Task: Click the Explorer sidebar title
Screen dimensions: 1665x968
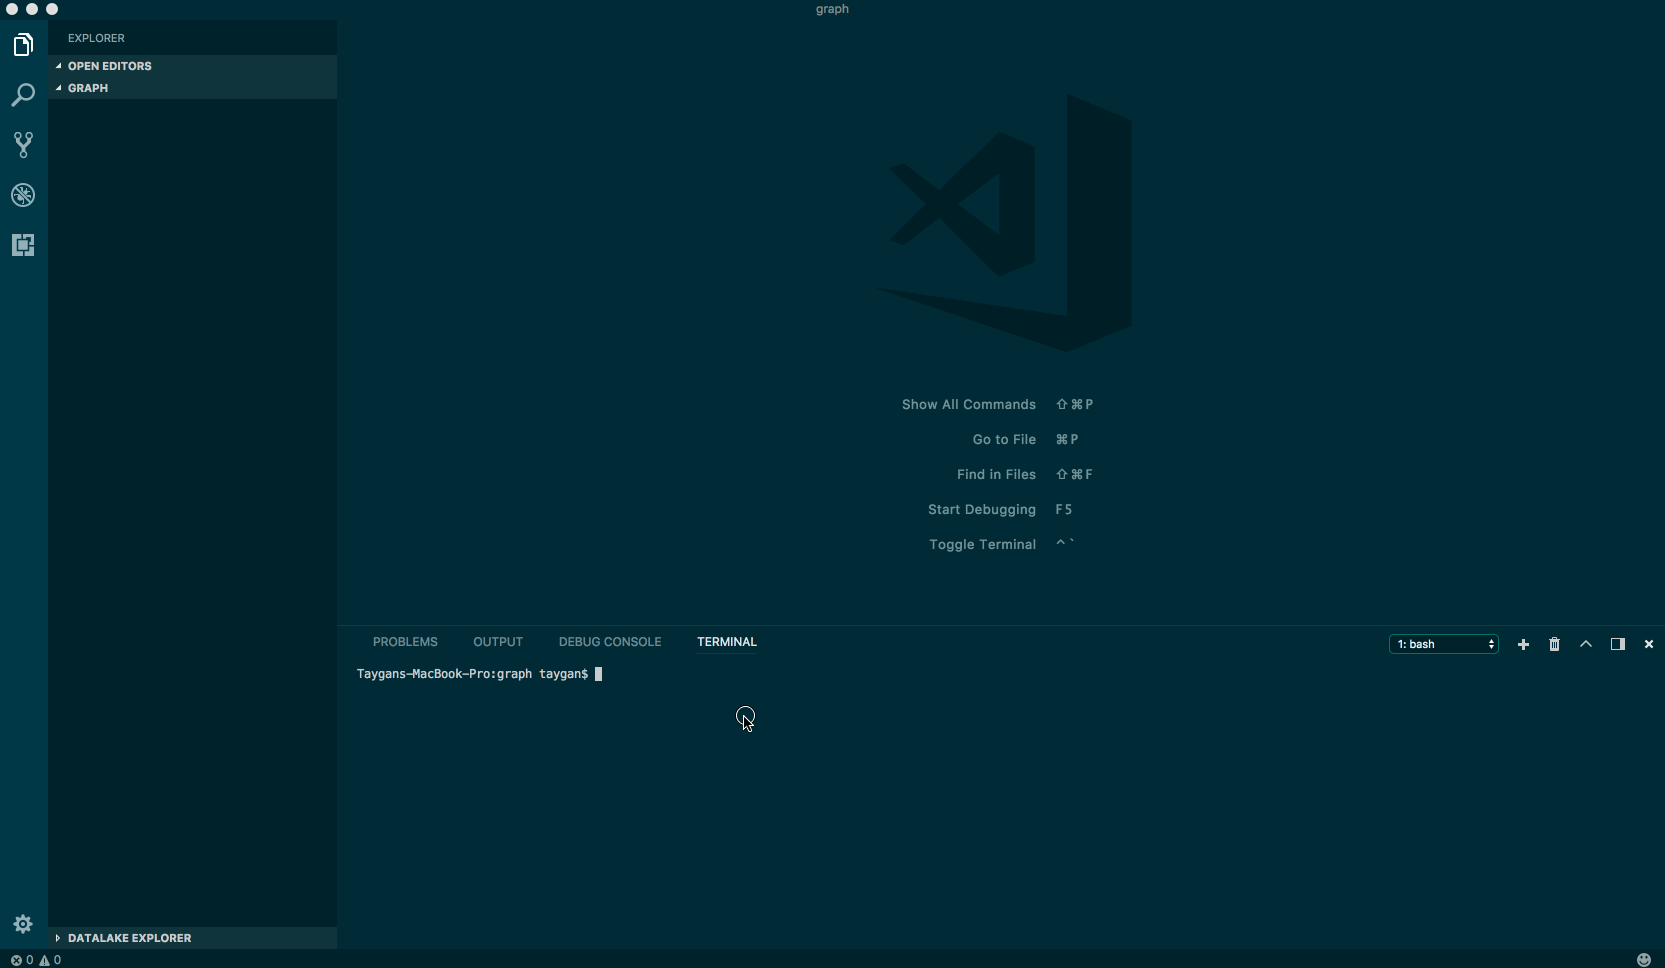Action: 96,38
